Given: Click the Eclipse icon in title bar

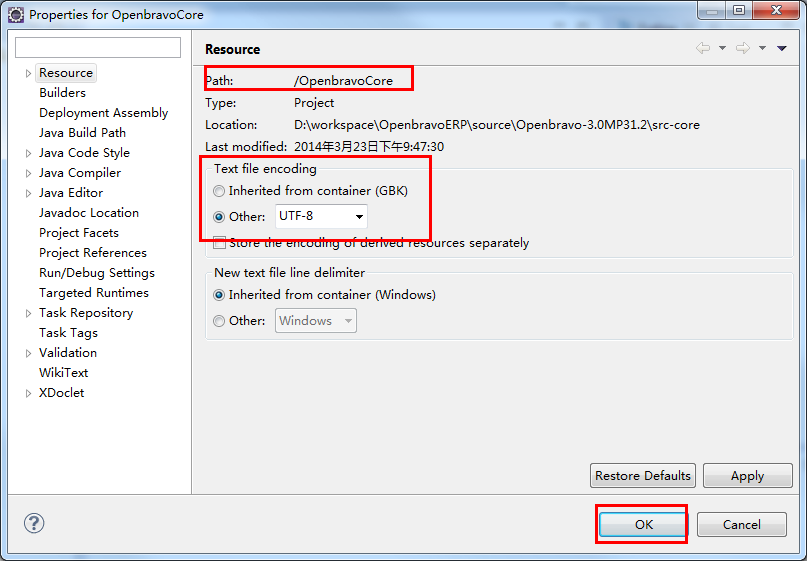Looking at the screenshot, I should coord(16,15).
